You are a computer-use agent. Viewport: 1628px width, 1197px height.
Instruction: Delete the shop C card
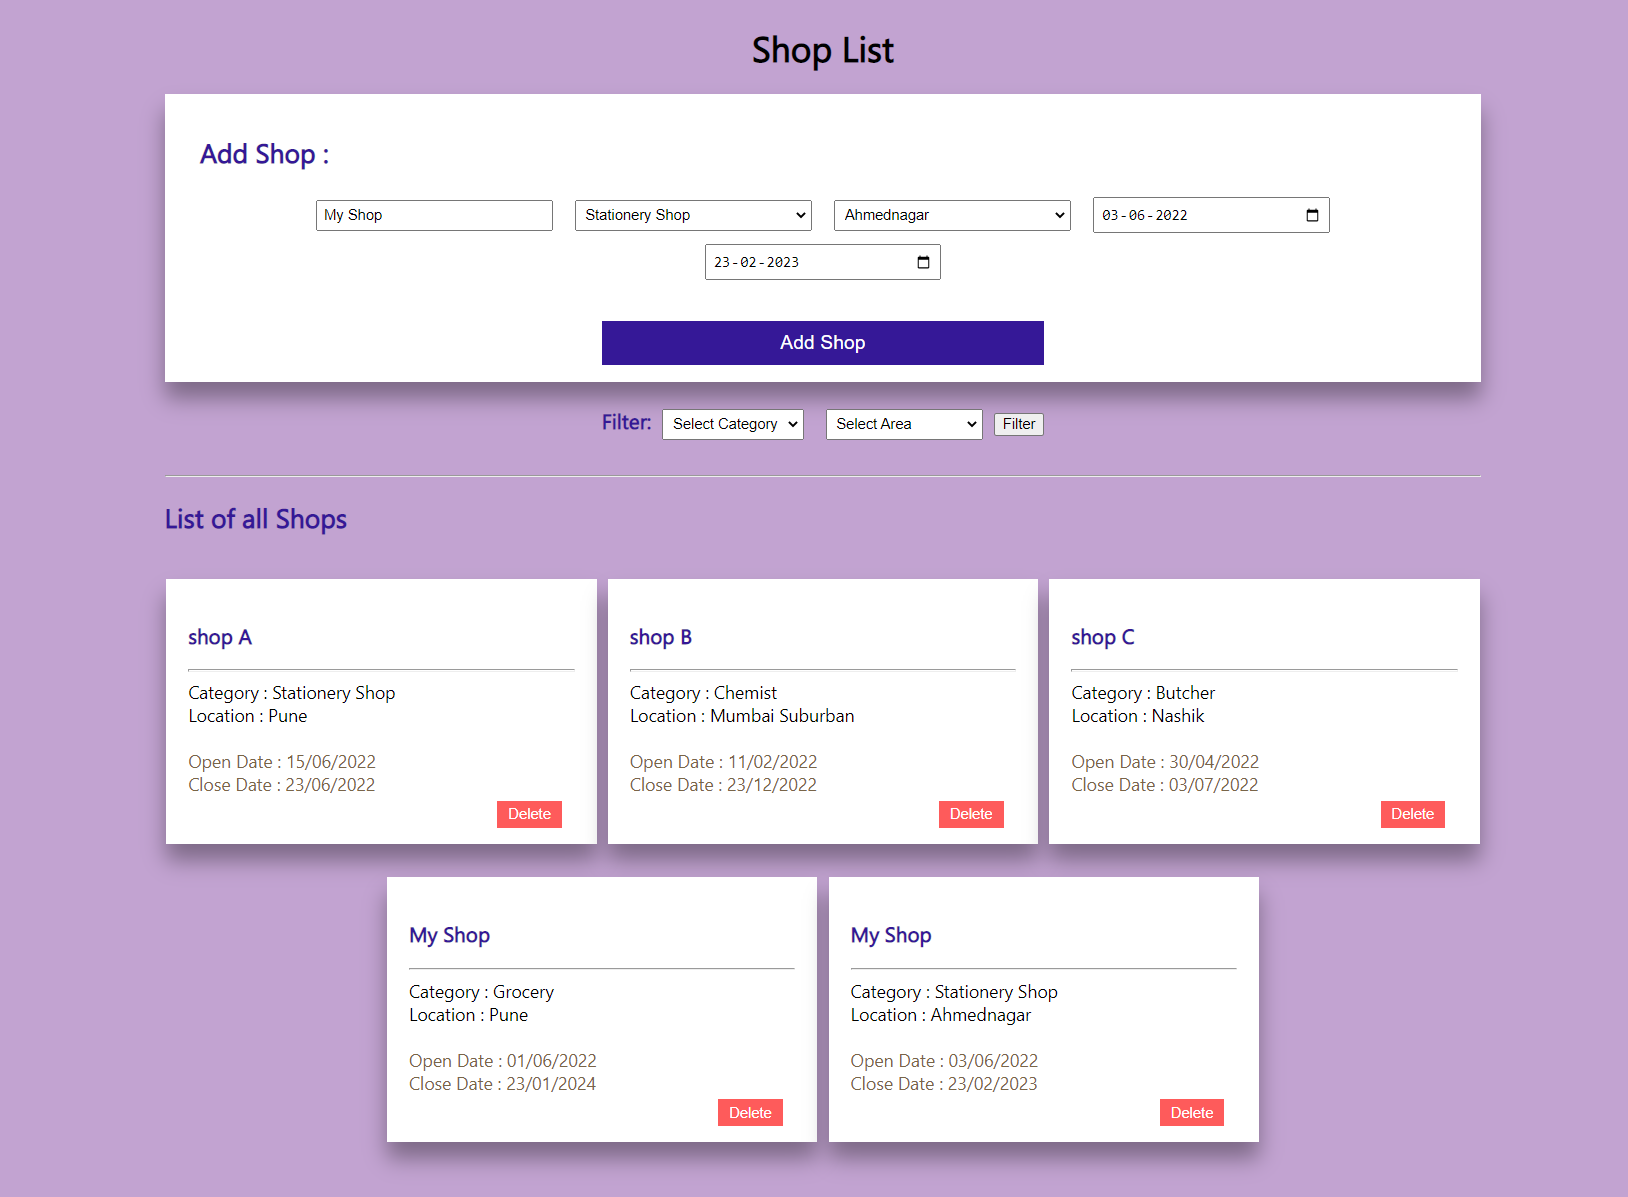click(1412, 814)
